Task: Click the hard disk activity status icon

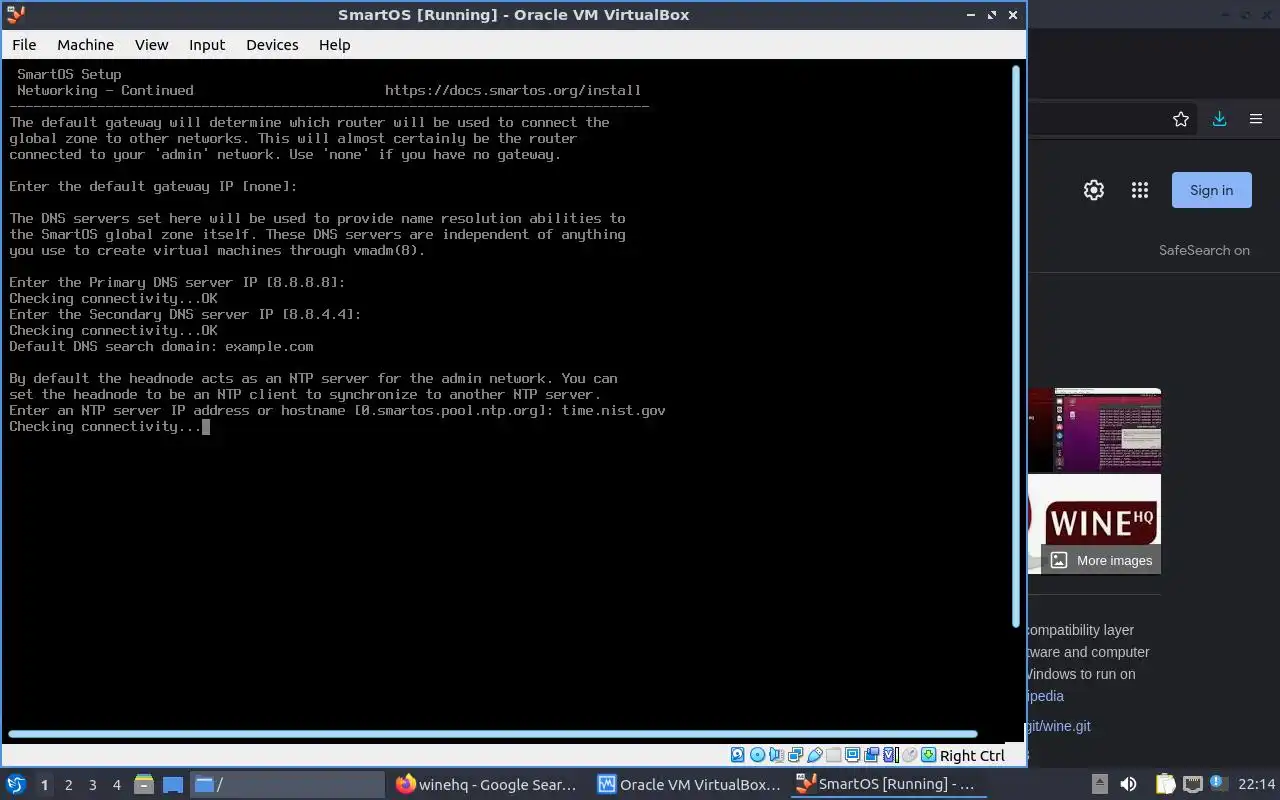Action: (x=738, y=755)
